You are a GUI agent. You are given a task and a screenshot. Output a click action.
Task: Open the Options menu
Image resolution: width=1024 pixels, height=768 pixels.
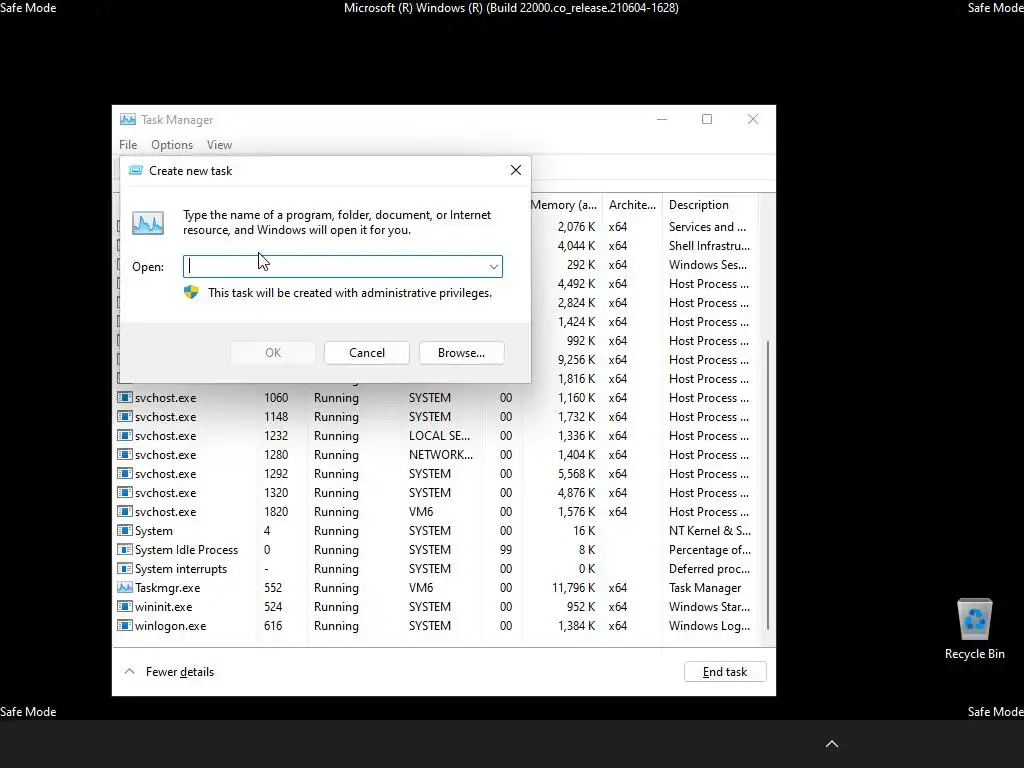pos(172,145)
